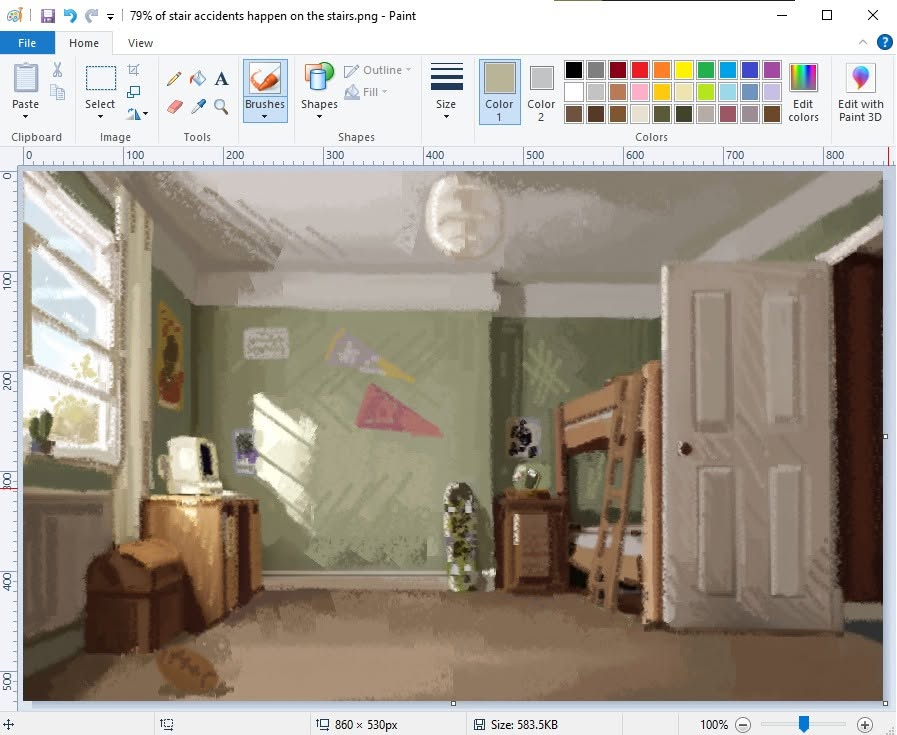Pick the purple color swatch
The height and width of the screenshot is (735, 897).
pyautogui.click(x=772, y=70)
